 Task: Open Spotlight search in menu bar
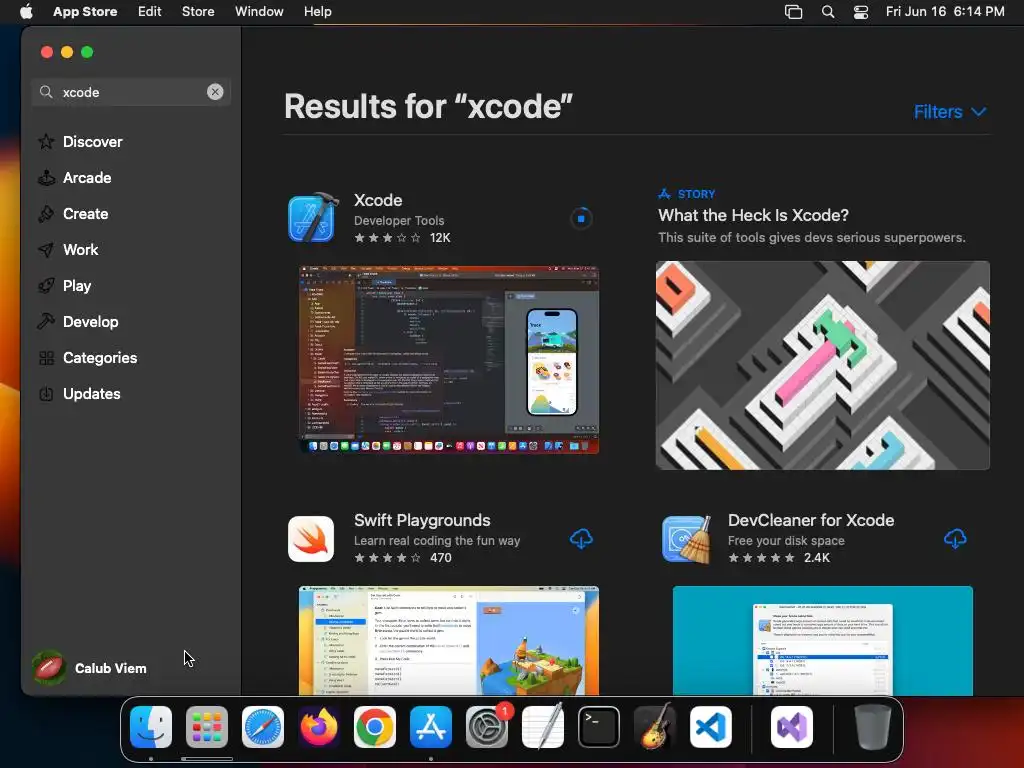click(x=827, y=12)
